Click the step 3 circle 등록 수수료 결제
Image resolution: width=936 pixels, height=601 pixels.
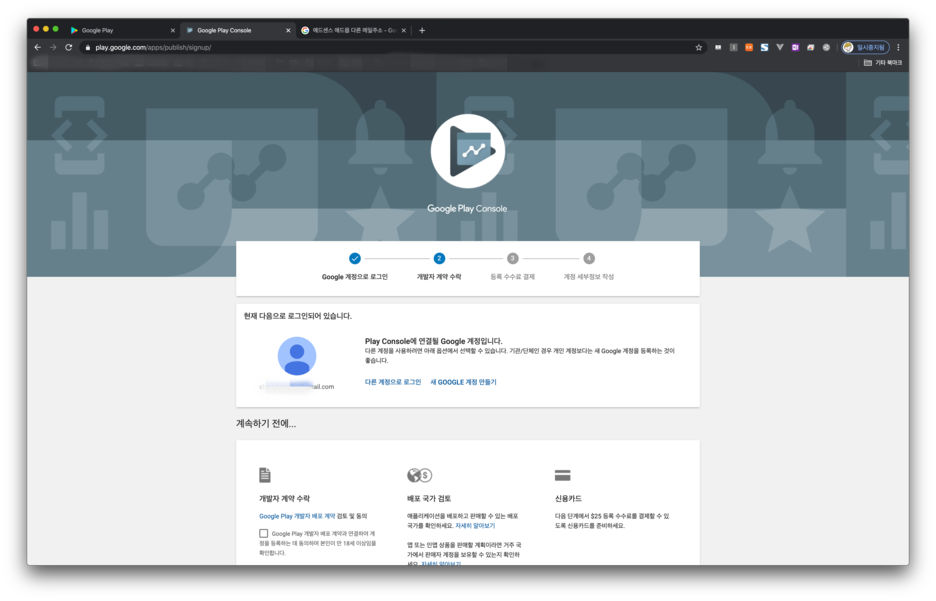(x=512, y=258)
